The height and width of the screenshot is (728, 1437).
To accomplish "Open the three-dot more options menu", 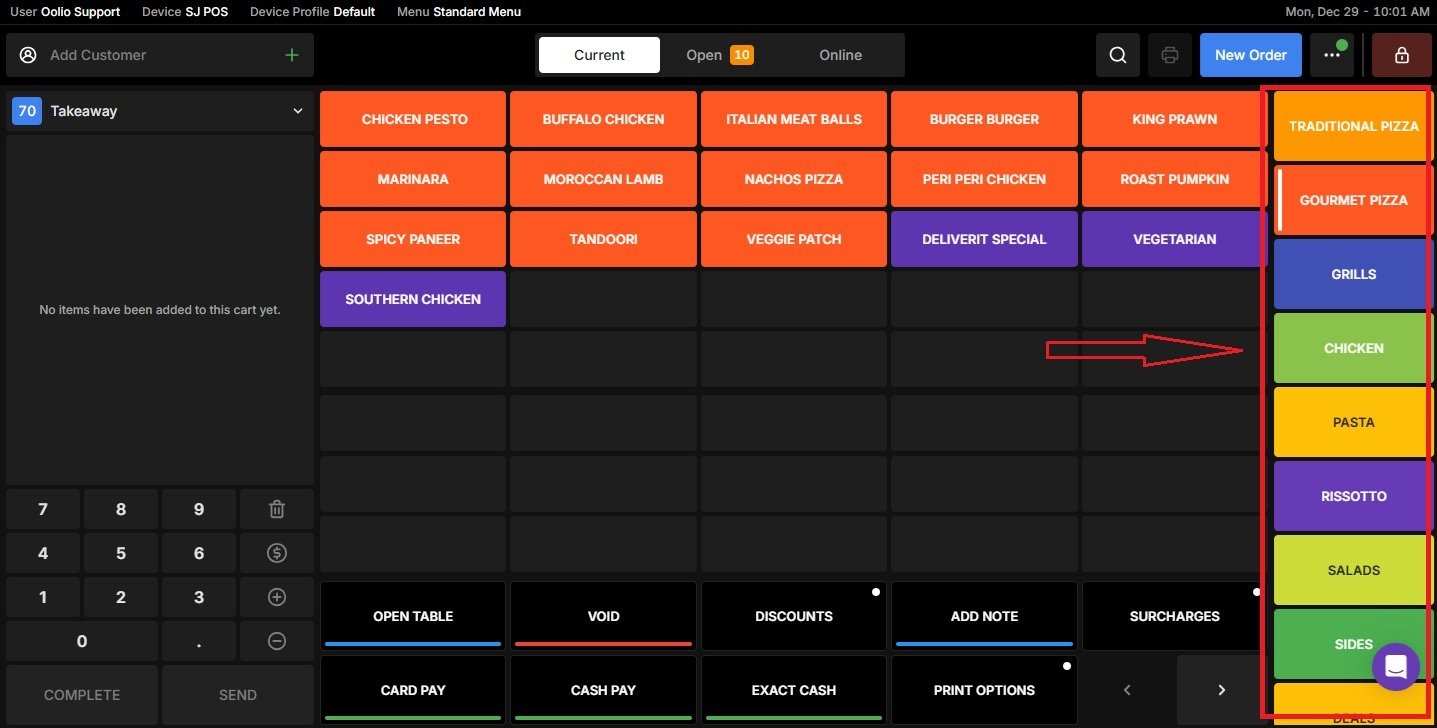I will point(1332,55).
